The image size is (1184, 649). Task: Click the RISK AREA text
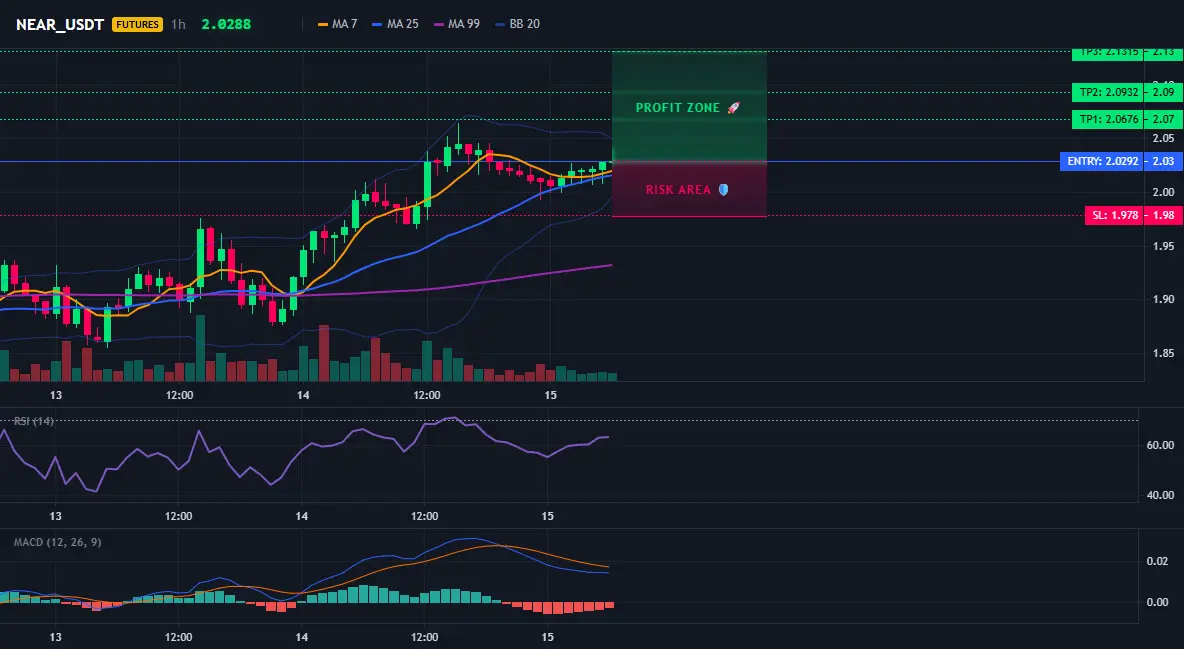(678, 190)
